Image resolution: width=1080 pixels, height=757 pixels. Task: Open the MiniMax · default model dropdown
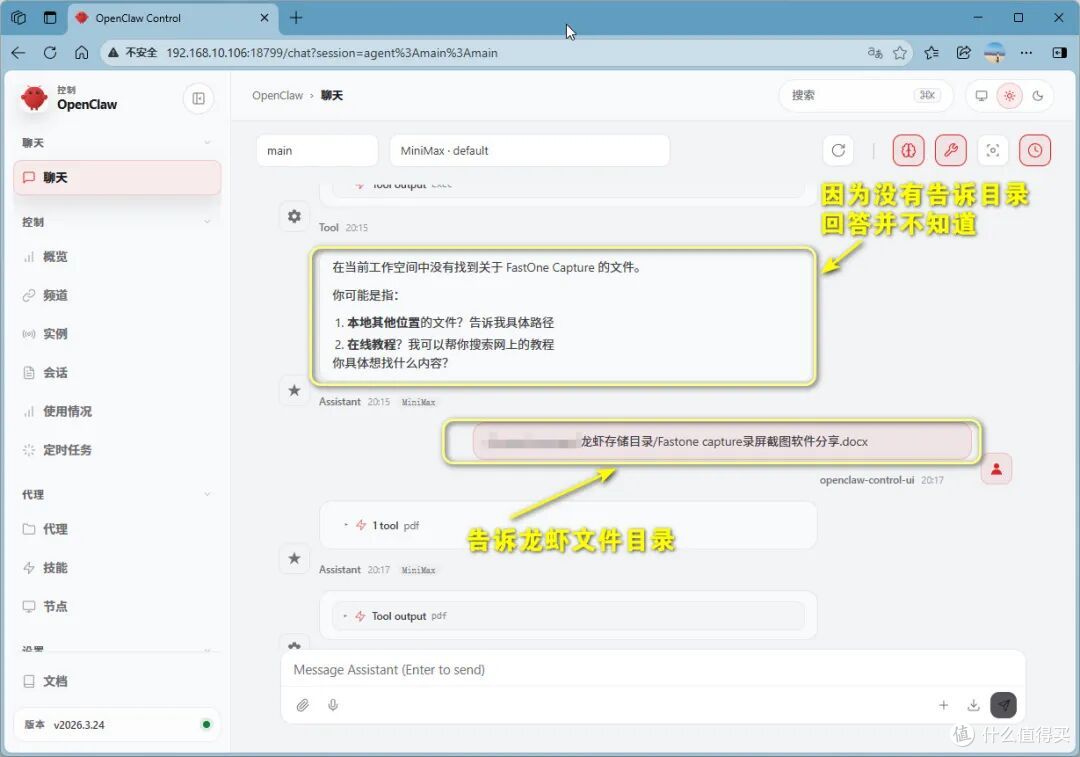pyautogui.click(x=530, y=150)
